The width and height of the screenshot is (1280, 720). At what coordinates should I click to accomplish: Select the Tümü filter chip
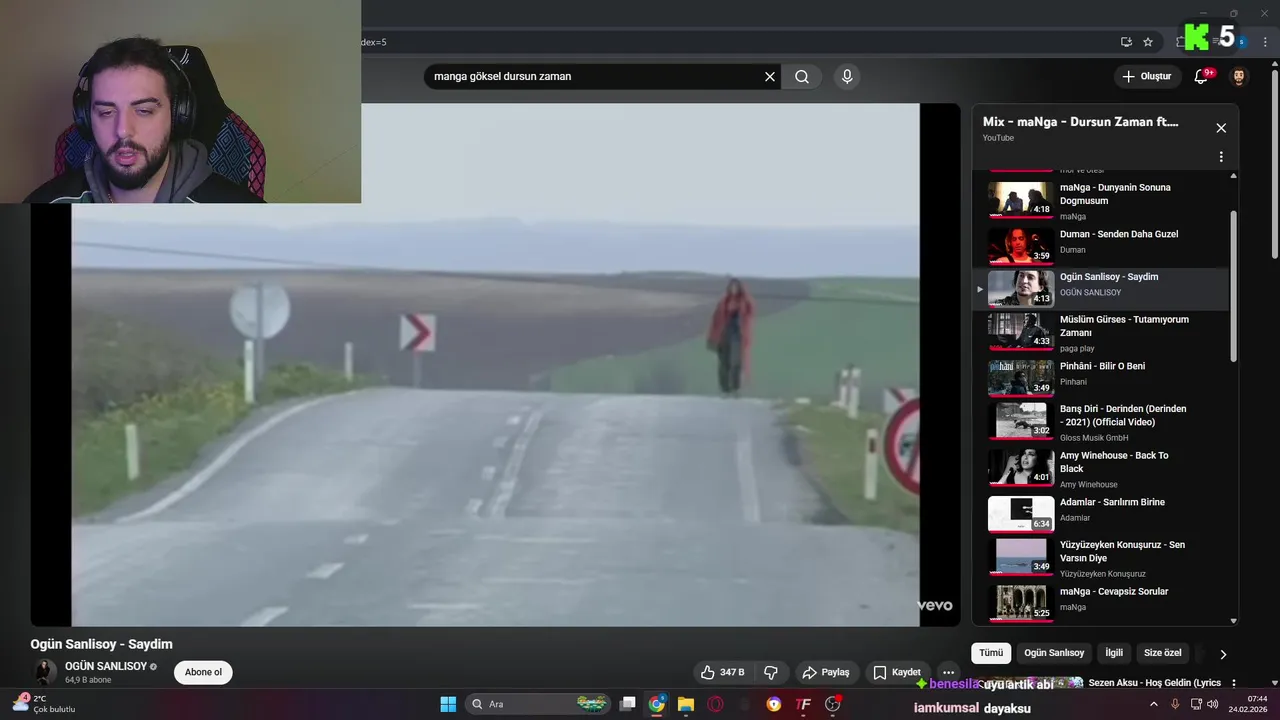point(991,653)
